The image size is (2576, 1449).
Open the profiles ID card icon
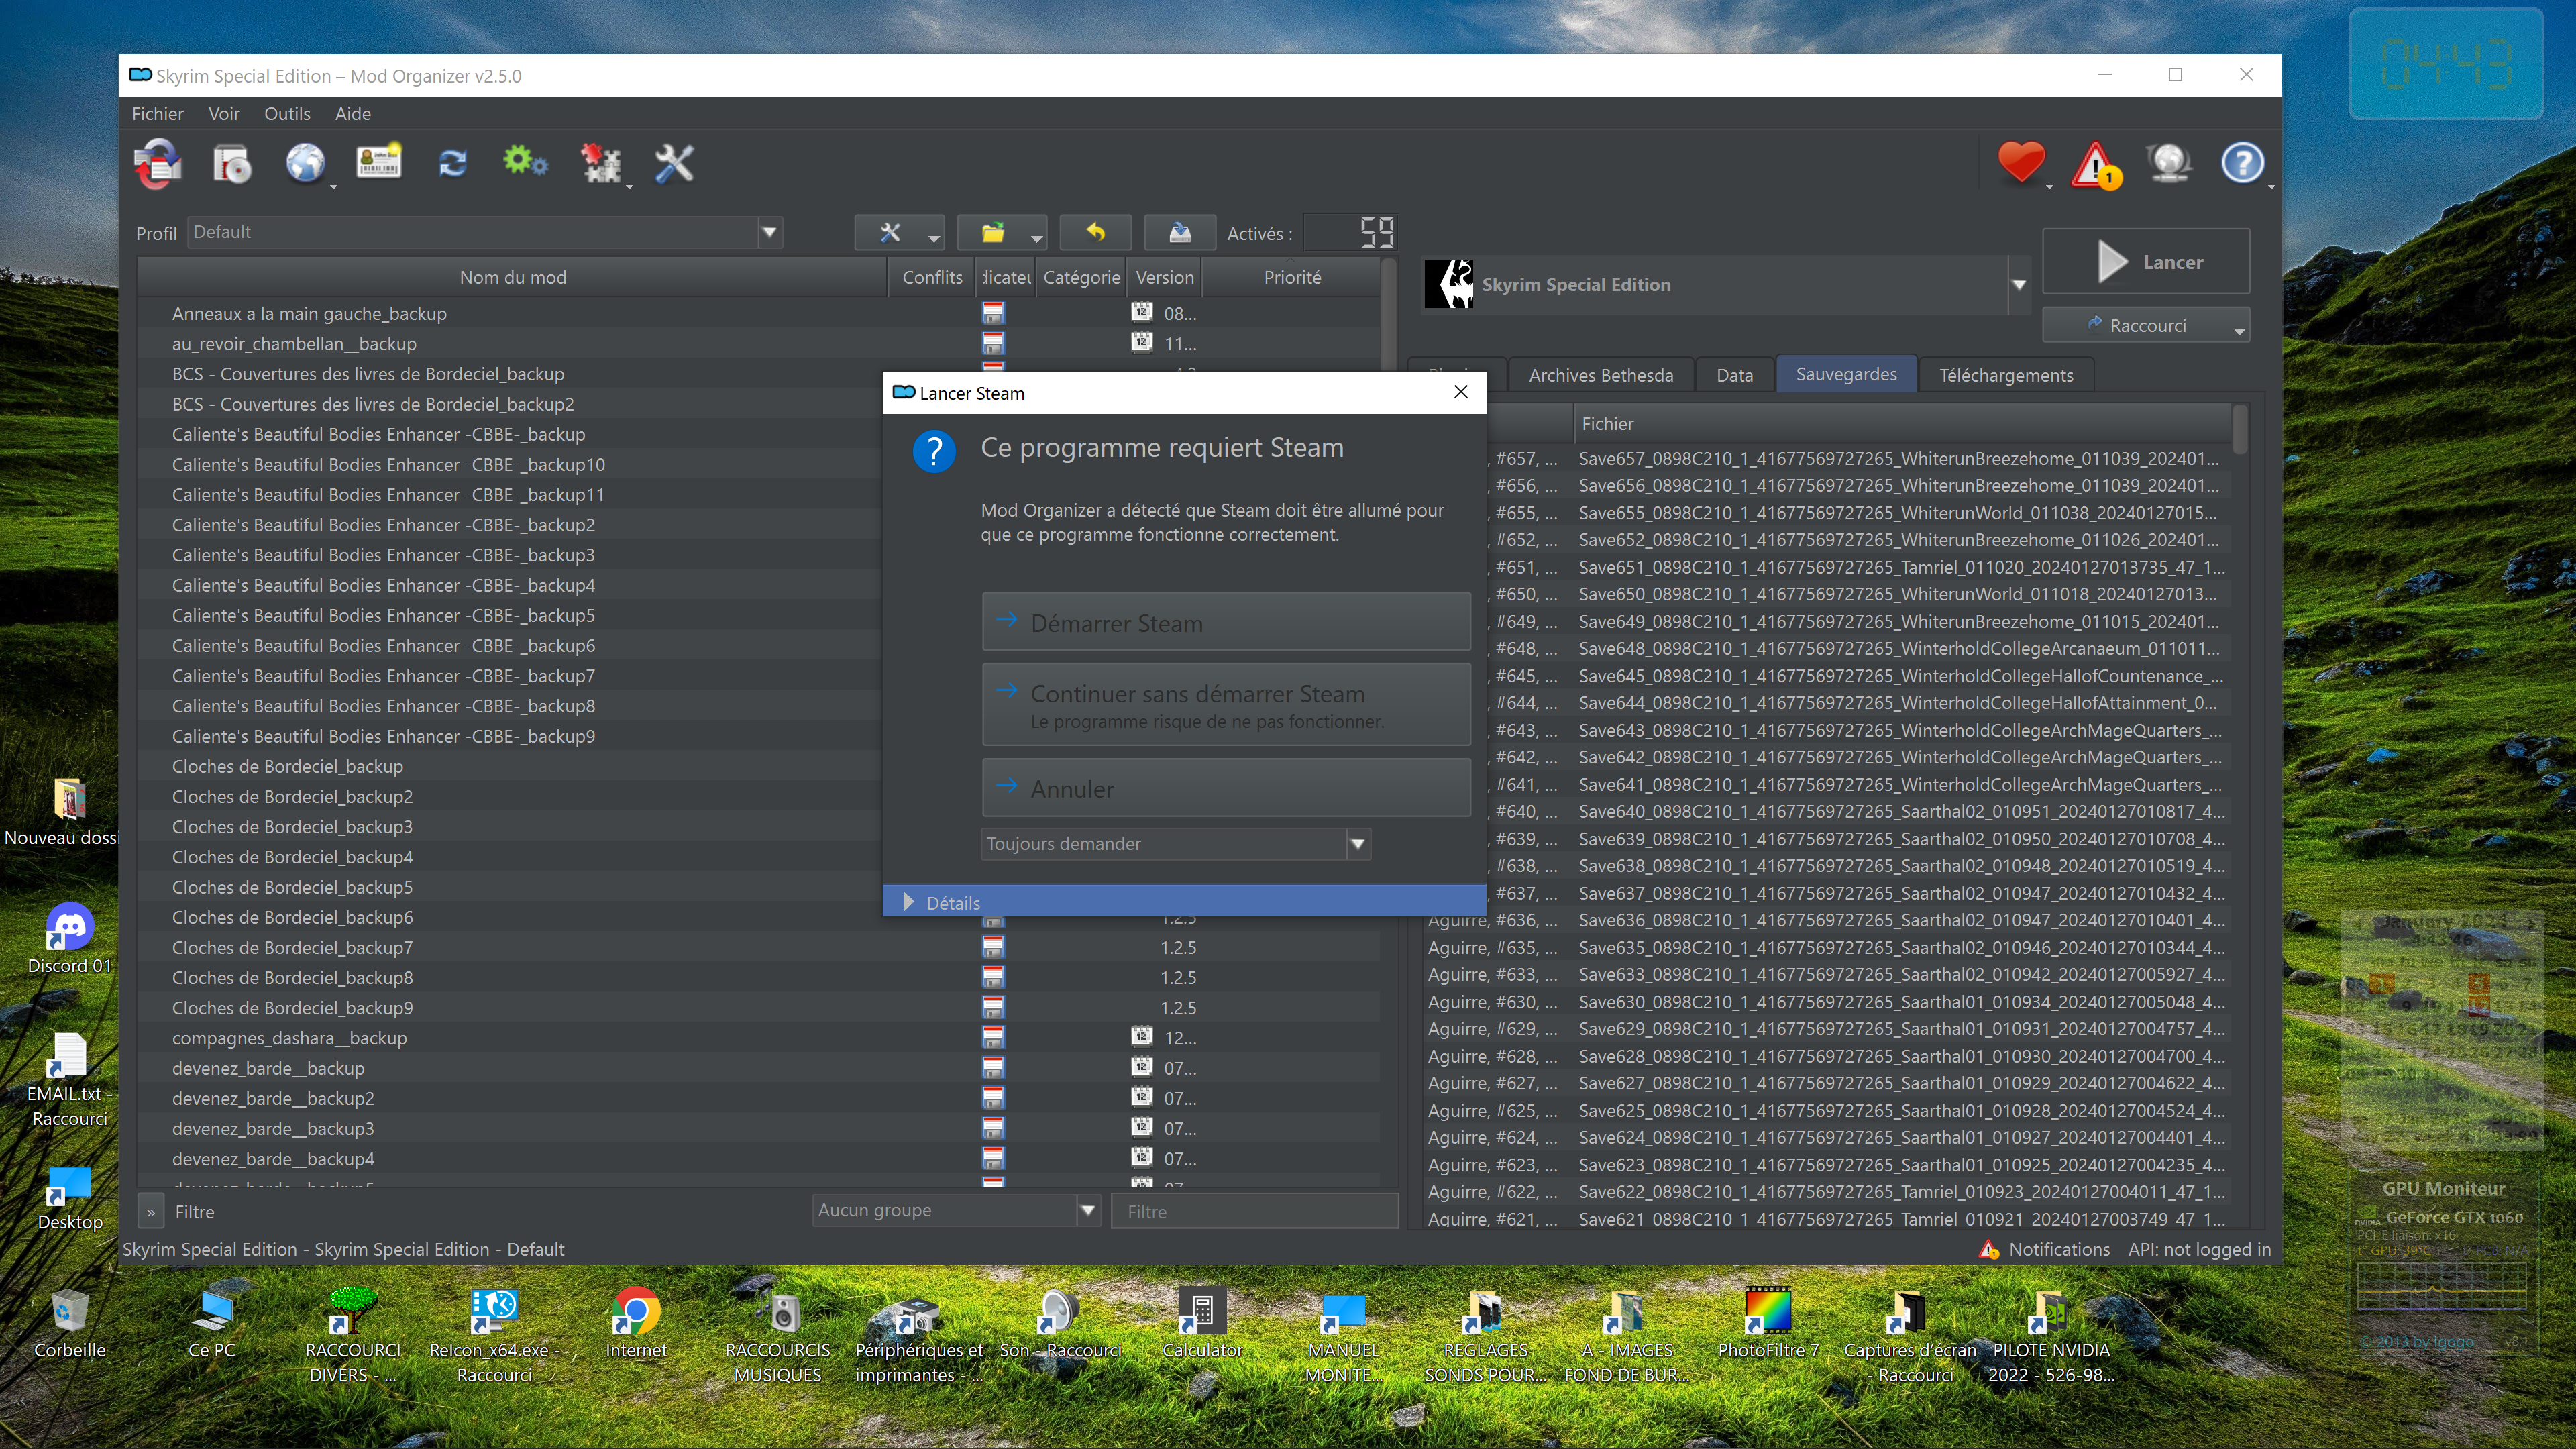click(x=379, y=161)
